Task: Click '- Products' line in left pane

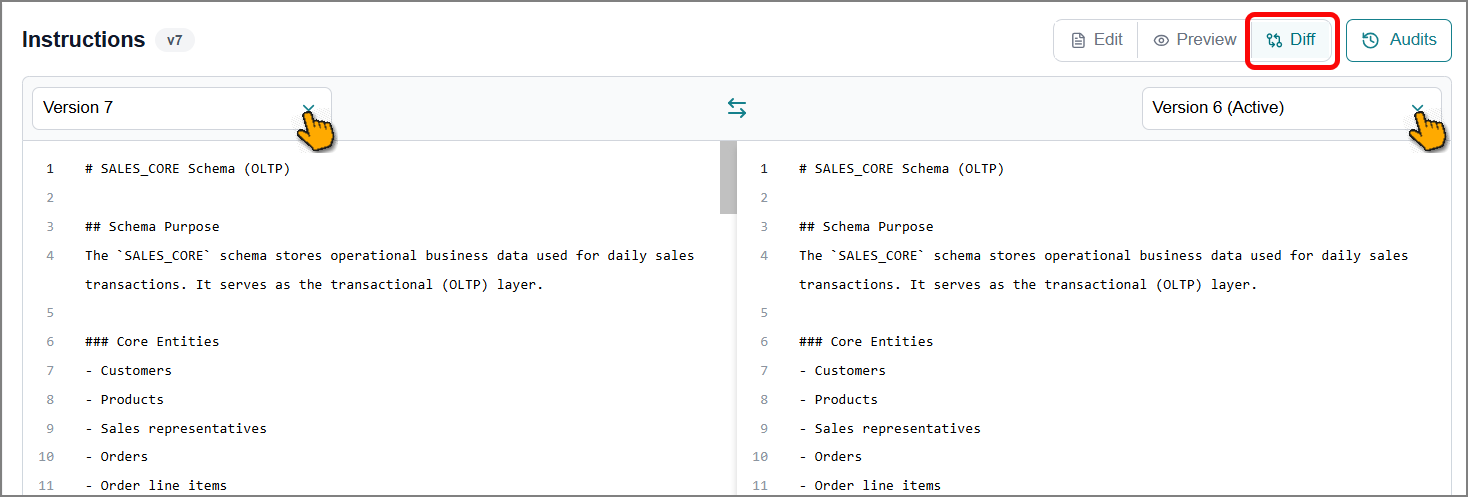Action: click(x=125, y=400)
